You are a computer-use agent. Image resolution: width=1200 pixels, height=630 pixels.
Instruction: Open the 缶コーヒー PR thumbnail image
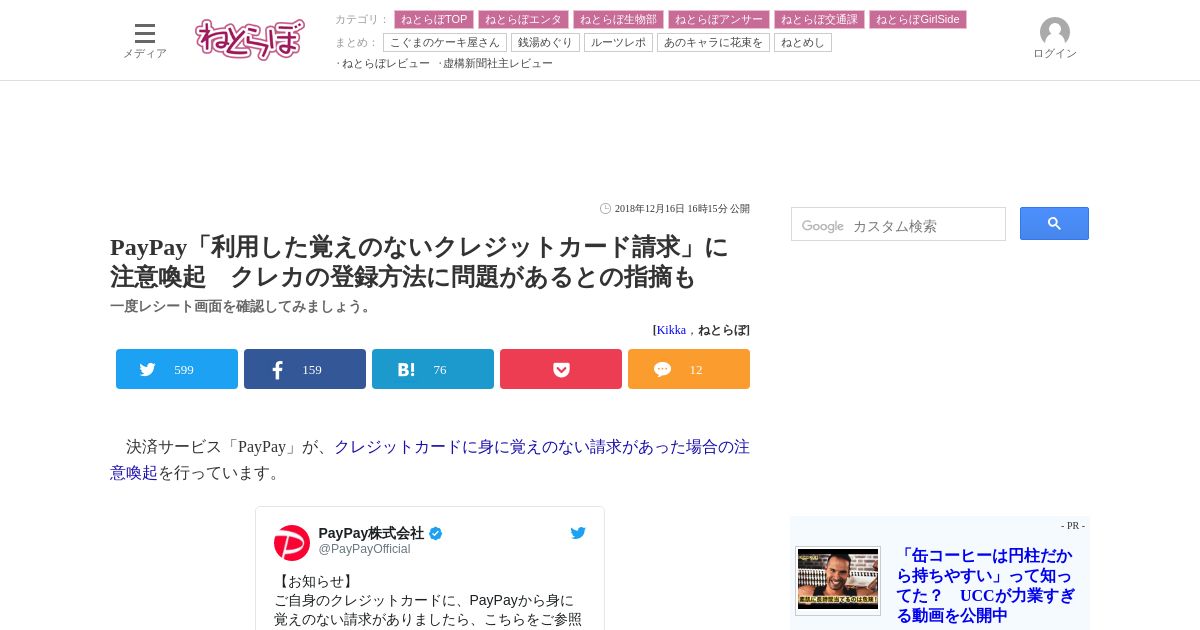[x=838, y=580]
